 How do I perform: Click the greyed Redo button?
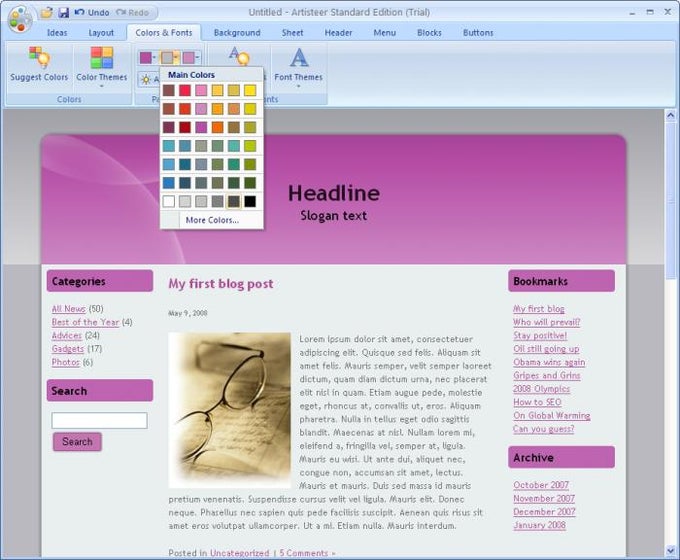tap(132, 13)
